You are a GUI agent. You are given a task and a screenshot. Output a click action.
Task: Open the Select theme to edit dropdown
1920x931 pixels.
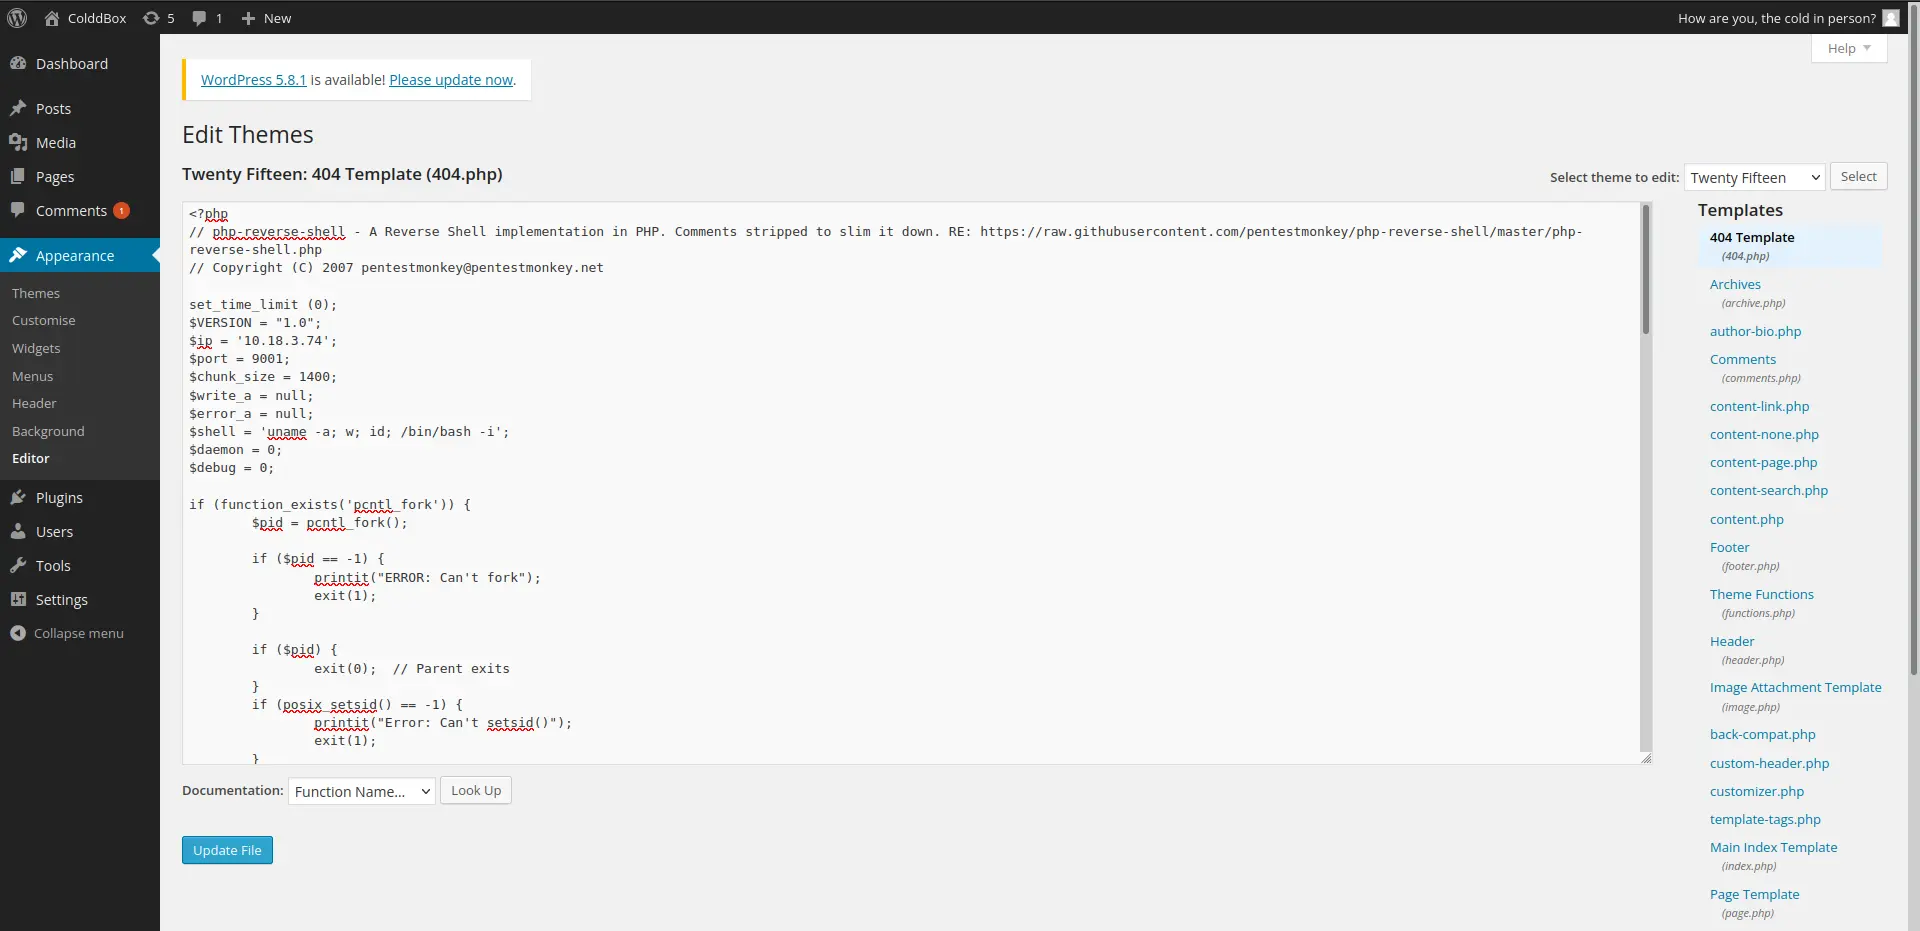1755,177
